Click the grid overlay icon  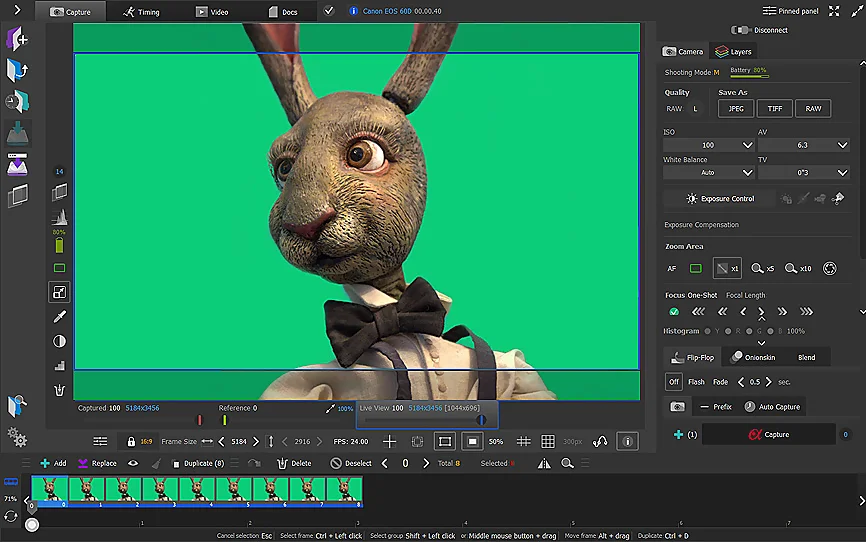548,441
